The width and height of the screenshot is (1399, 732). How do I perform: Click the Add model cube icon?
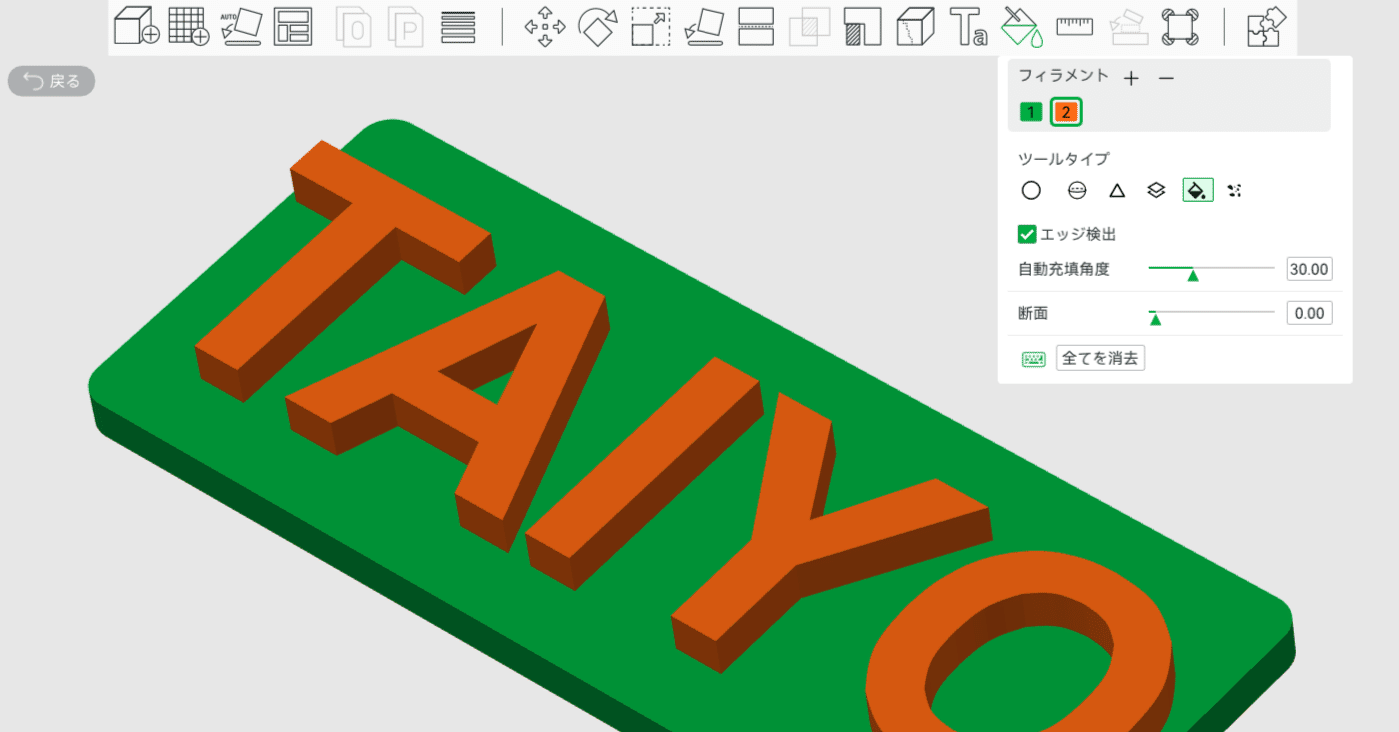[x=136, y=26]
